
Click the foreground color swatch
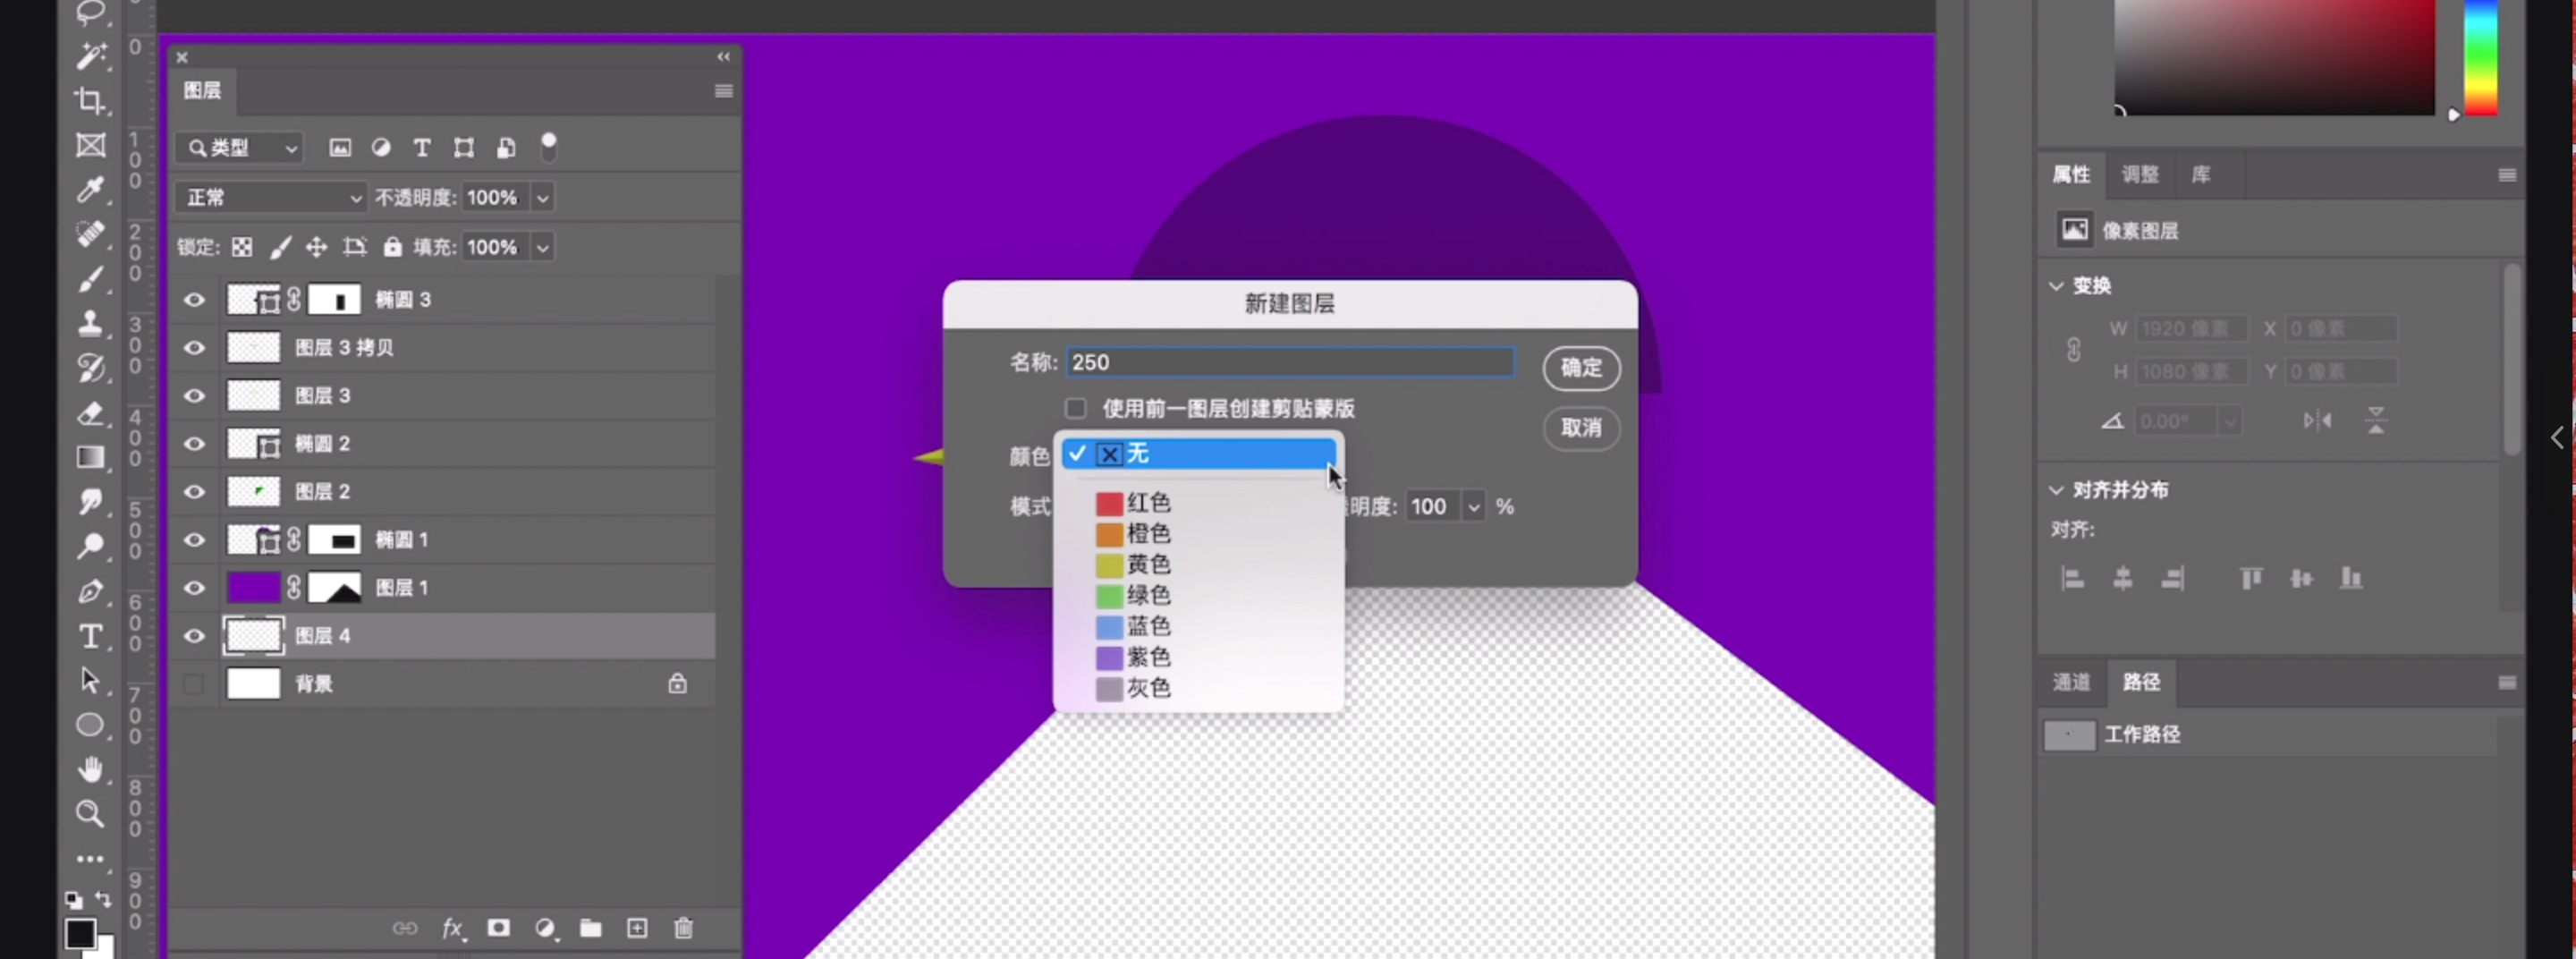pos(80,934)
